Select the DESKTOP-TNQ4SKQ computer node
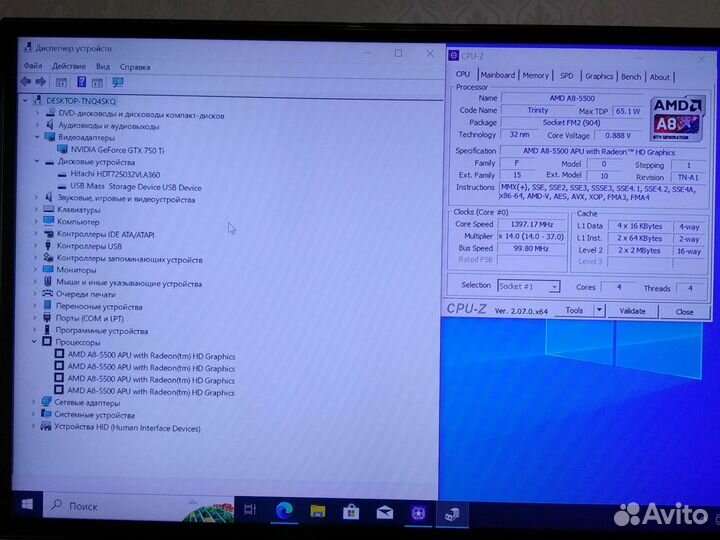Image resolution: width=720 pixels, height=540 pixels. [x=81, y=101]
